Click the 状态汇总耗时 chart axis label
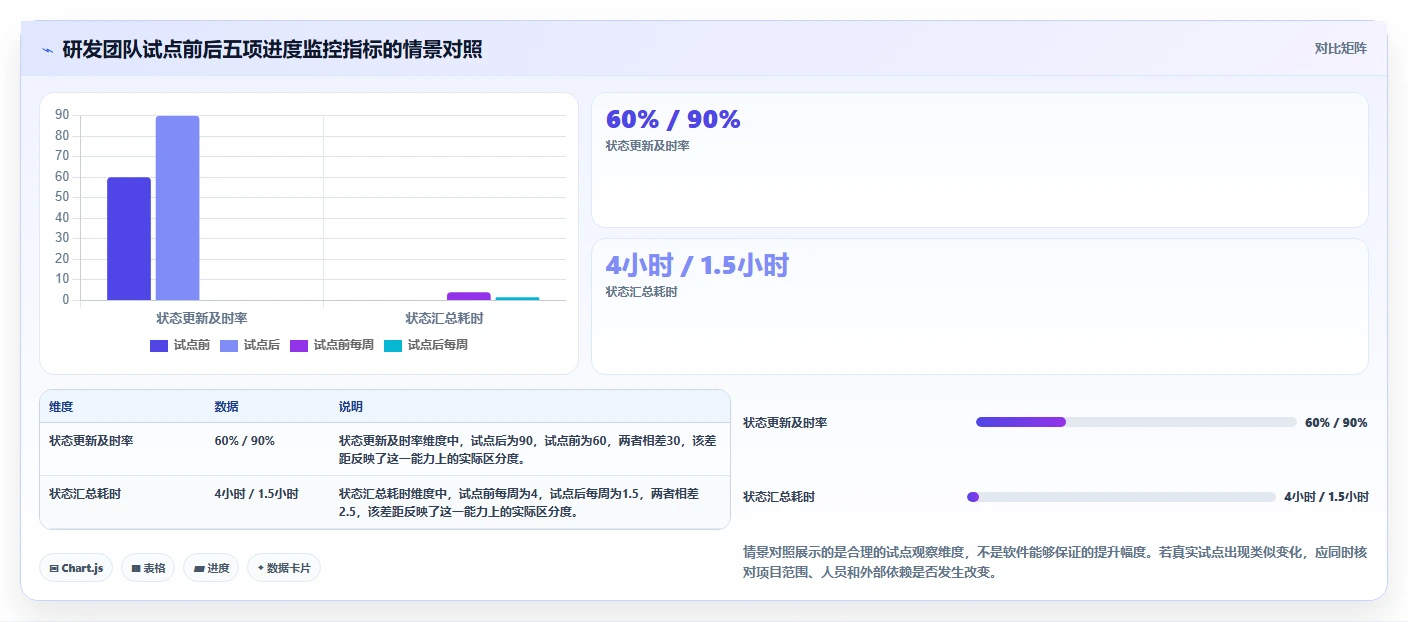Image resolution: width=1408 pixels, height=622 pixels. 444,318
